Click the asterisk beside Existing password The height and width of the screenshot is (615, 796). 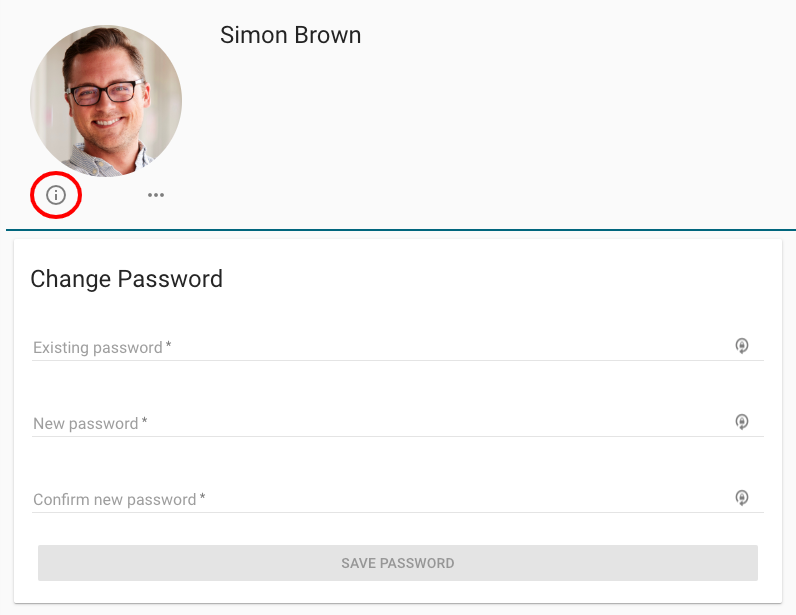[169, 346]
